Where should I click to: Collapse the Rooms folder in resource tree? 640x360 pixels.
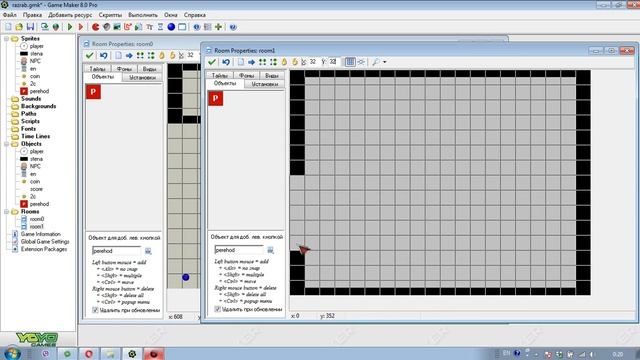[7, 212]
